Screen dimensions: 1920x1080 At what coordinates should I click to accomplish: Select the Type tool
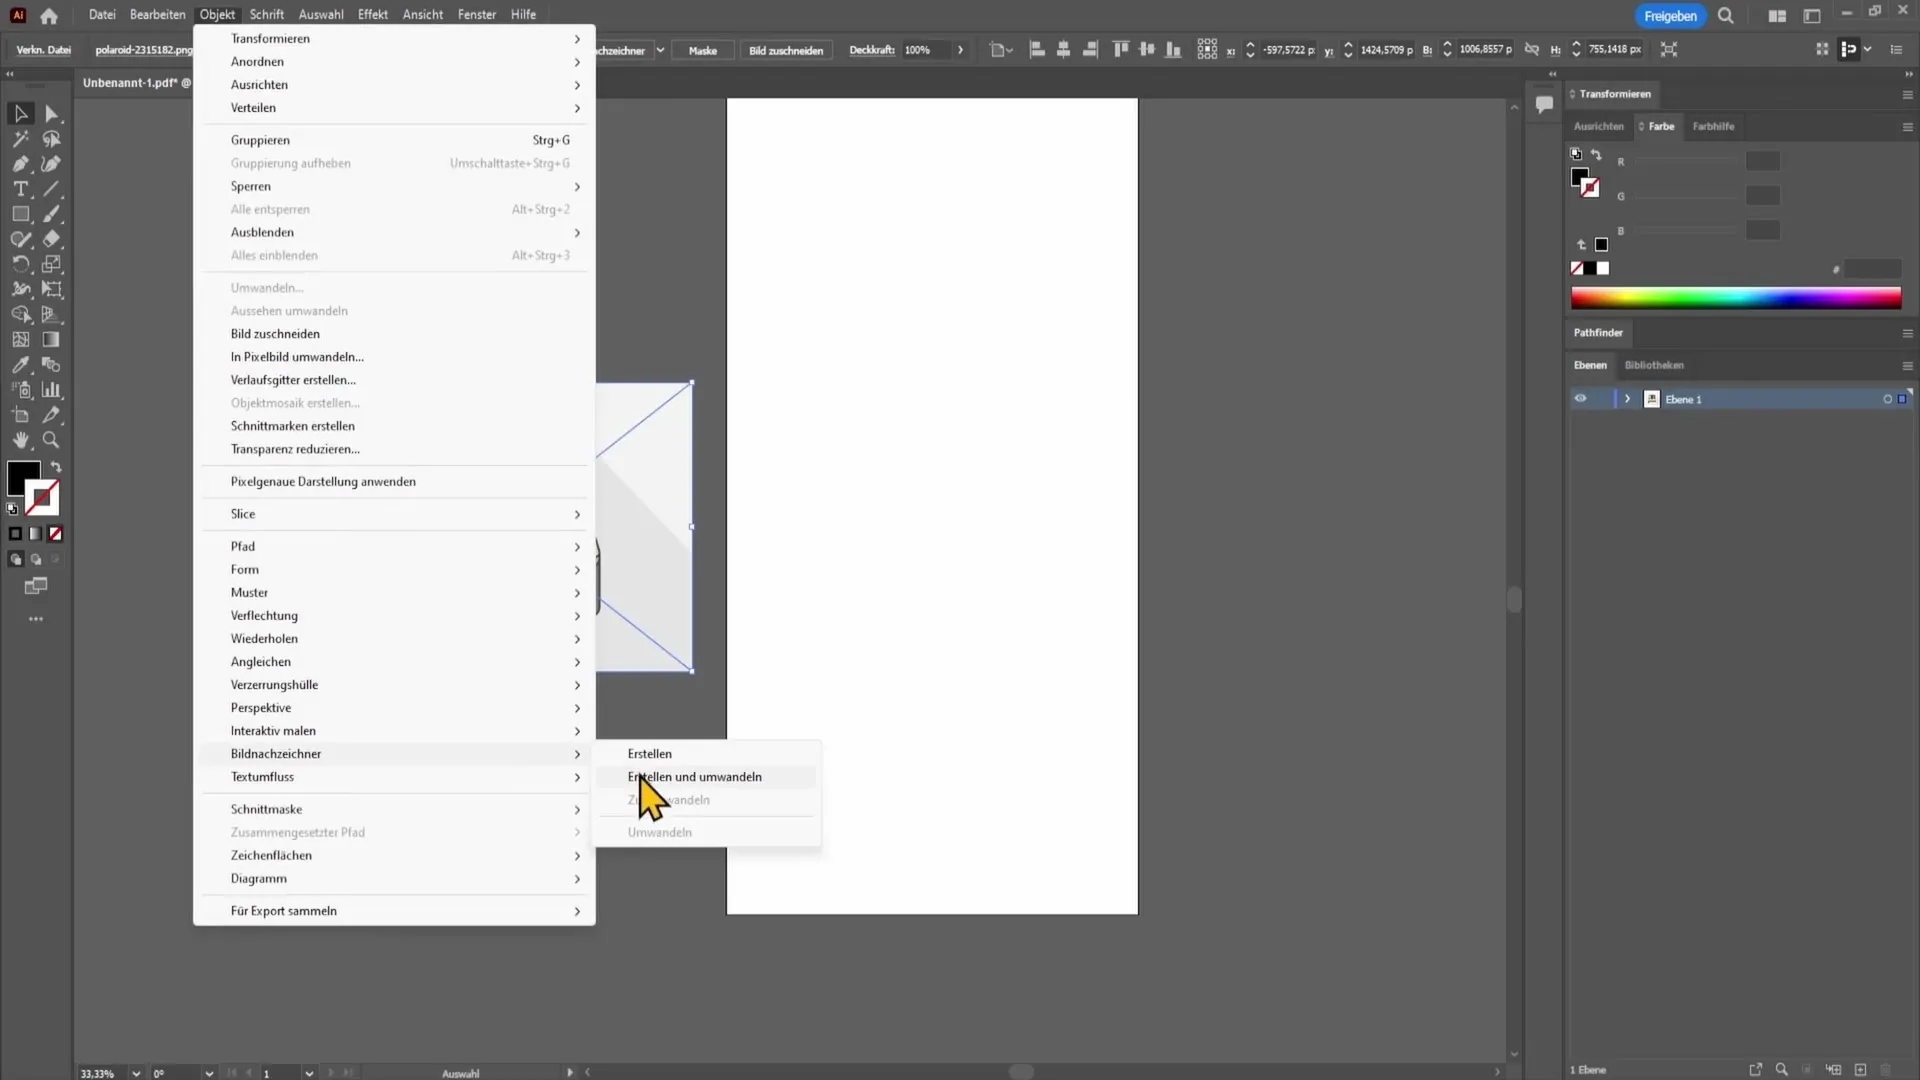click(x=21, y=189)
